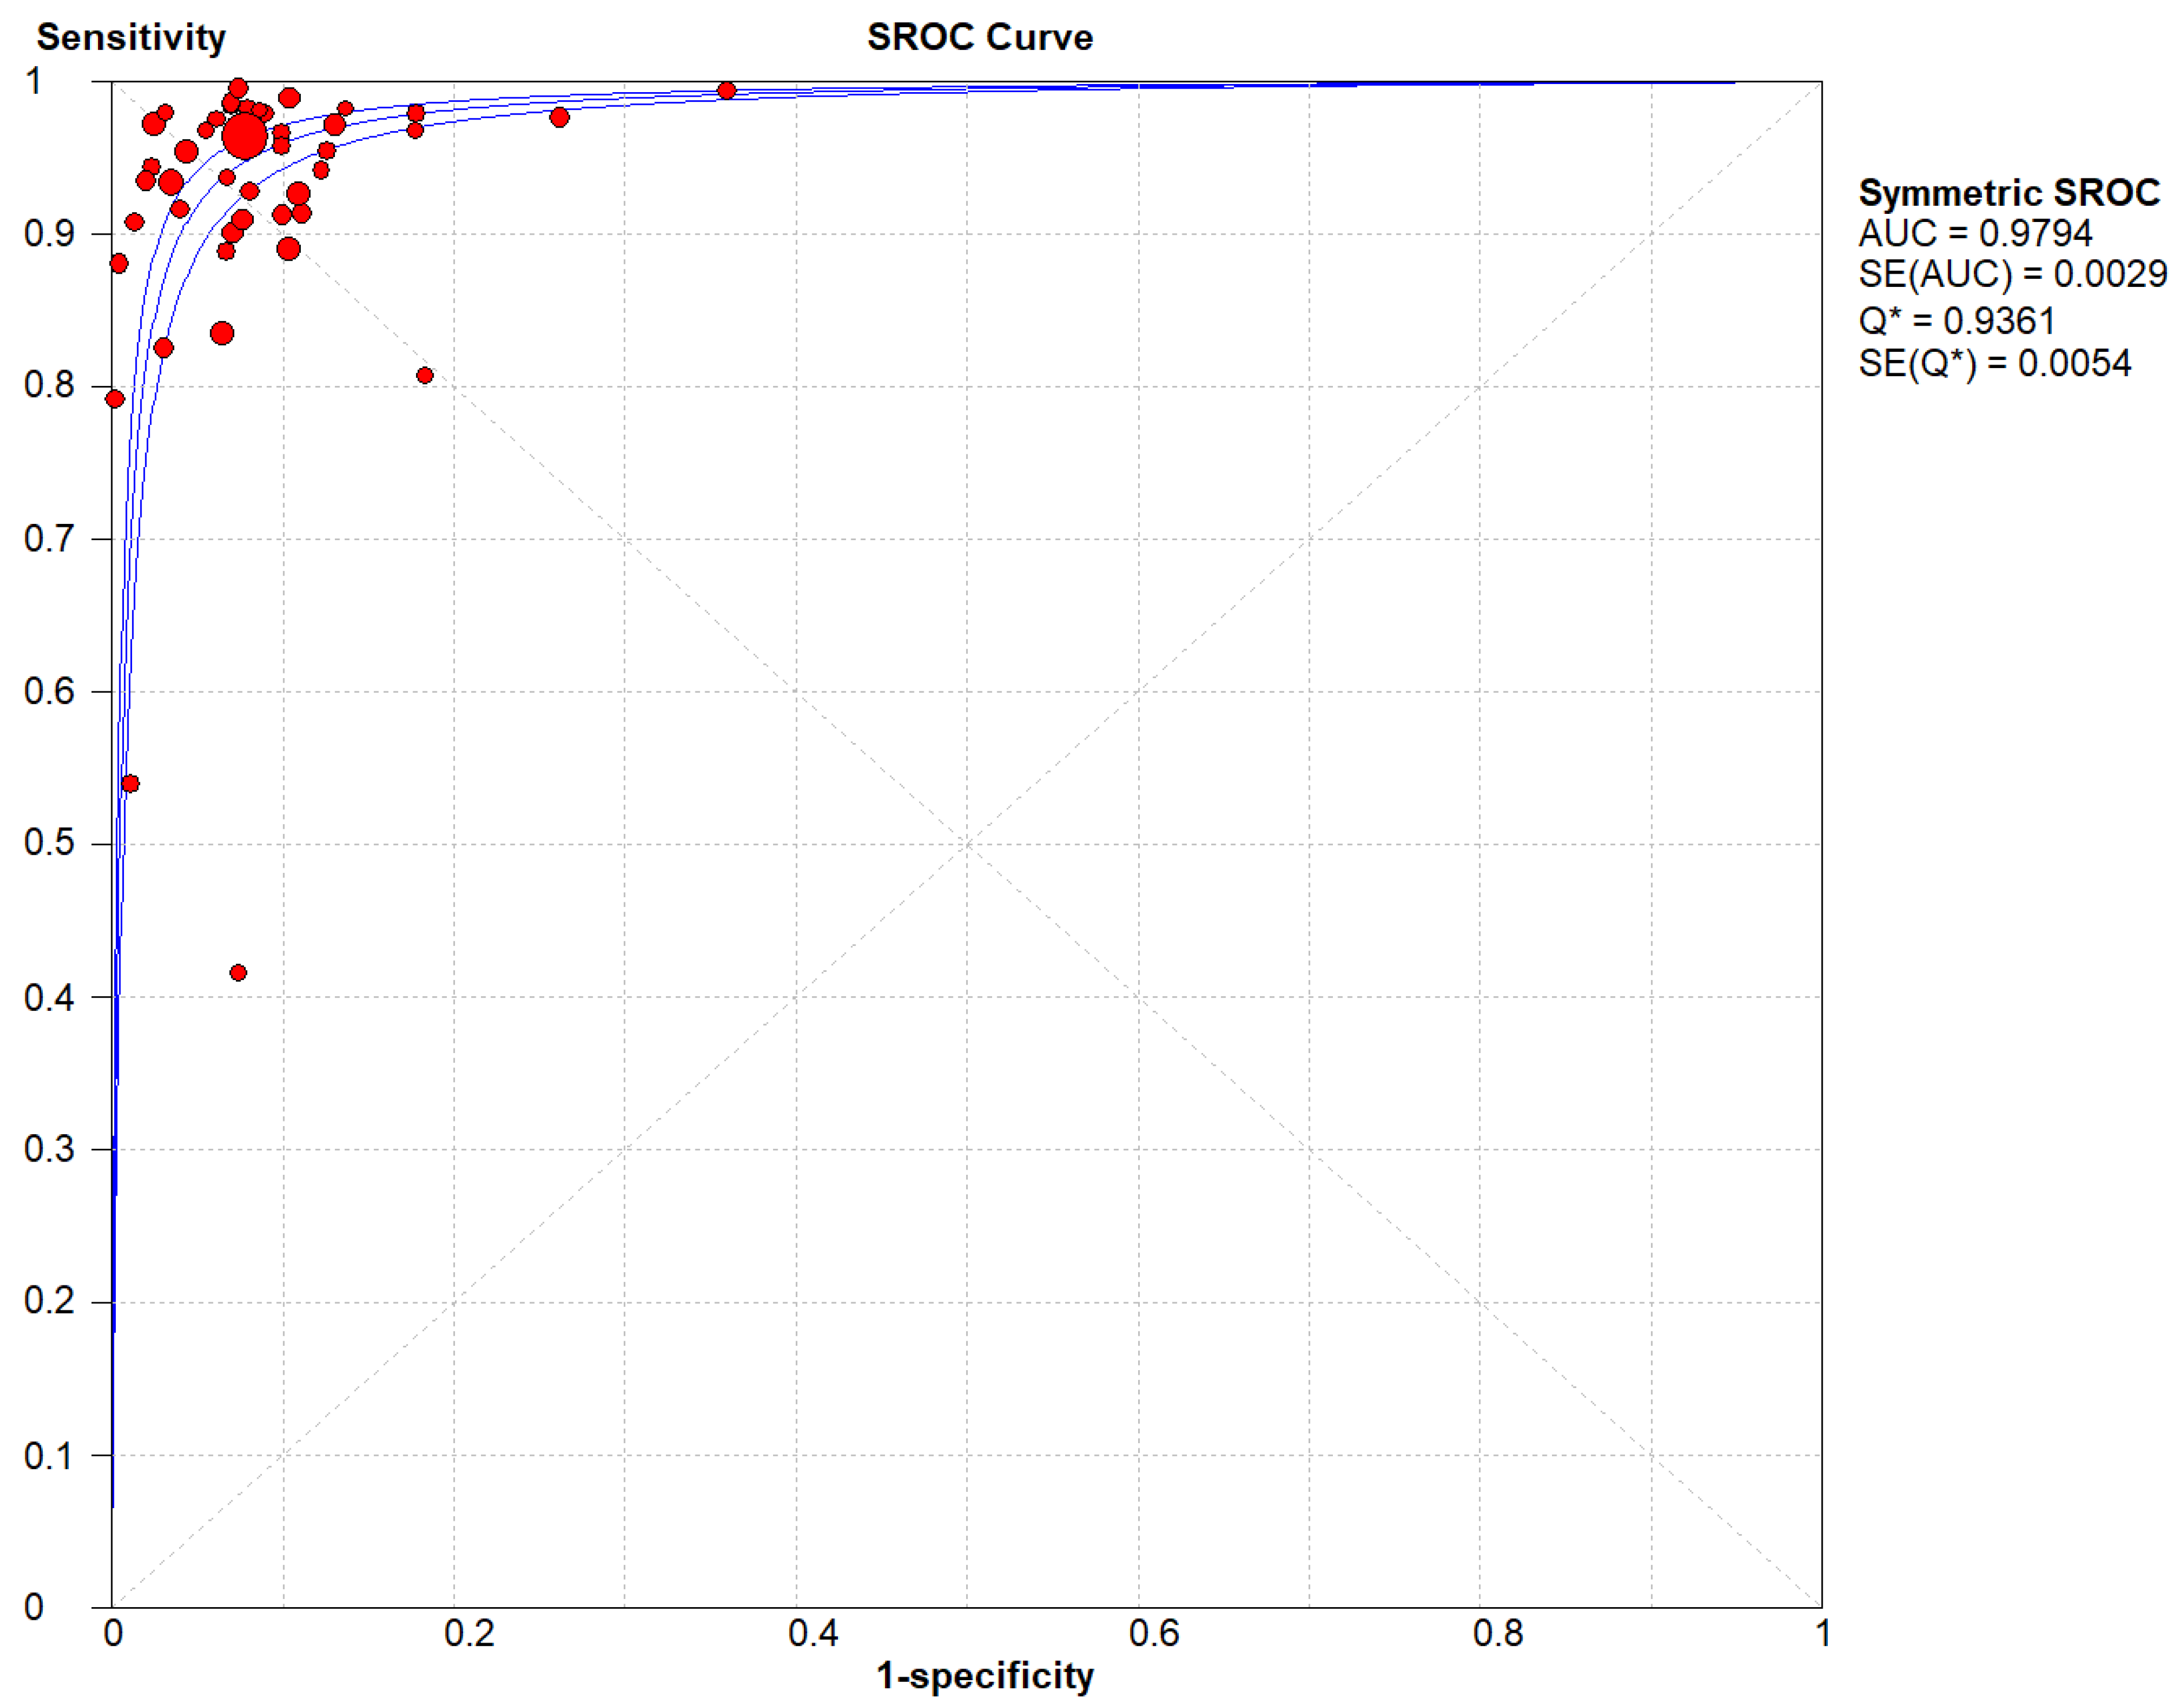Click the 0.2 tick label on y-axis
The image size is (2179, 1708).
tap(49, 1301)
